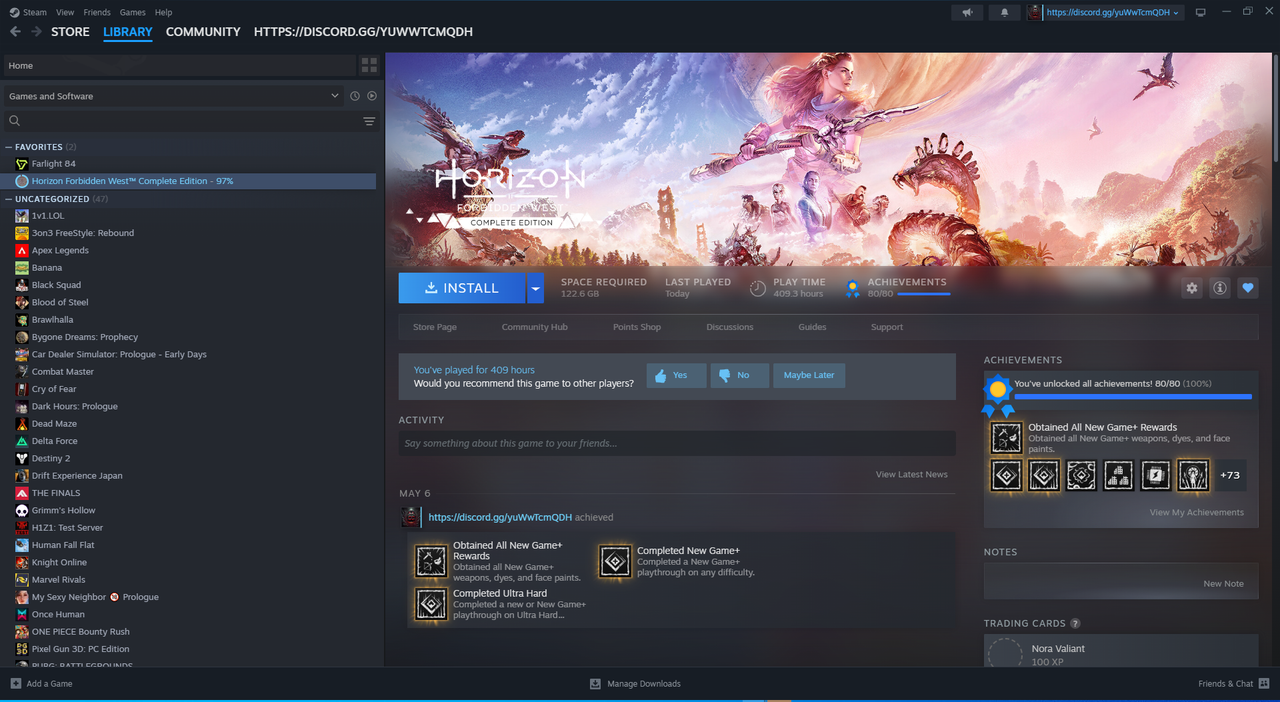Click the INSTALL button
Screen dimensions: 1280x702
[462, 288]
